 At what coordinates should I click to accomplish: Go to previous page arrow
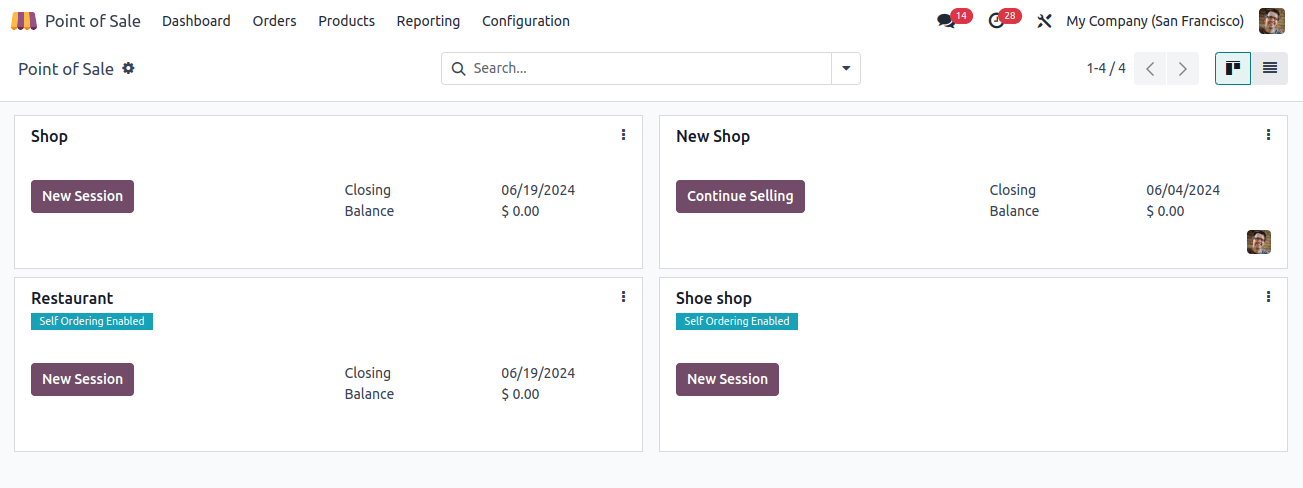1150,68
